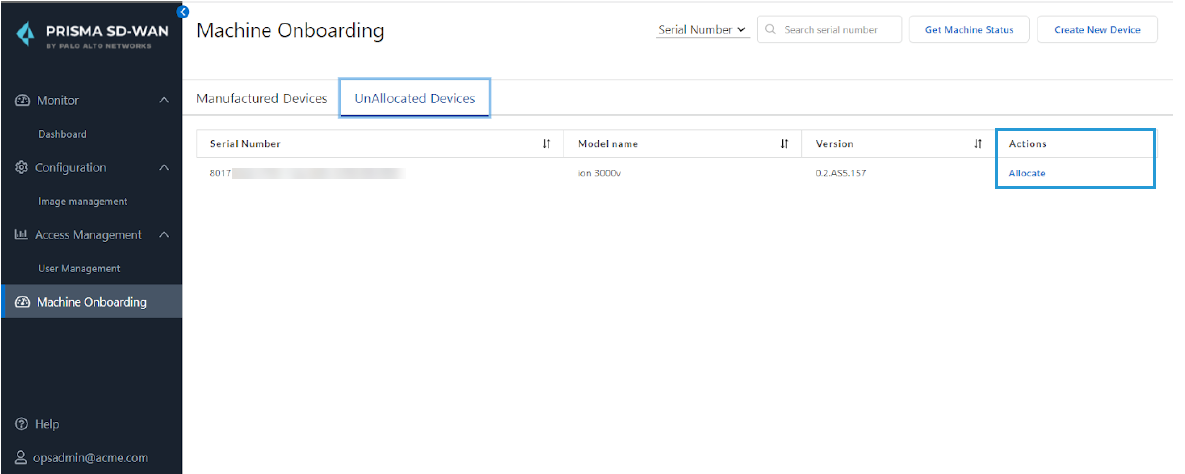Click the Monitor section label

[57, 101]
